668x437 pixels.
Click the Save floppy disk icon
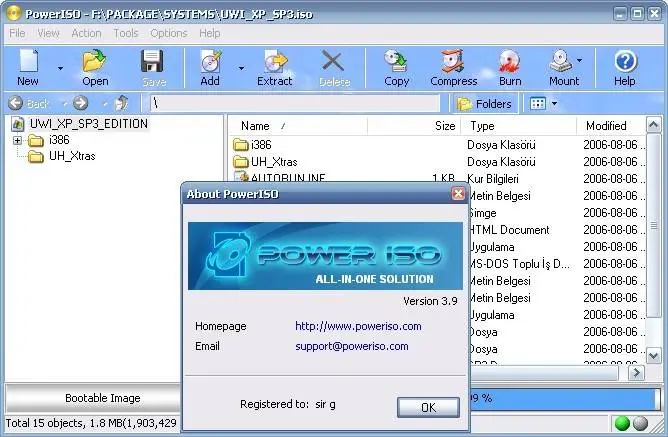pyautogui.click(x=152, y=61)
